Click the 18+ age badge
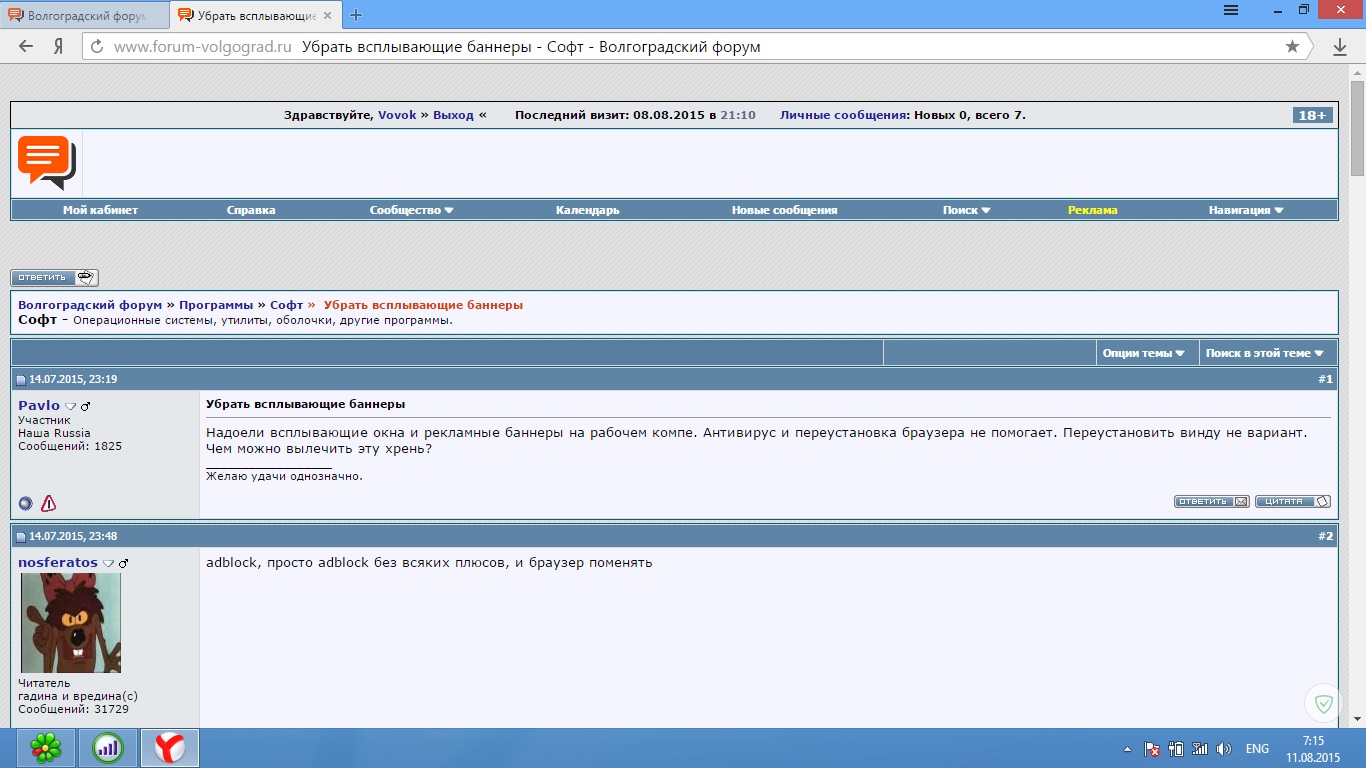1366x768 pixels. (1312, 115)
